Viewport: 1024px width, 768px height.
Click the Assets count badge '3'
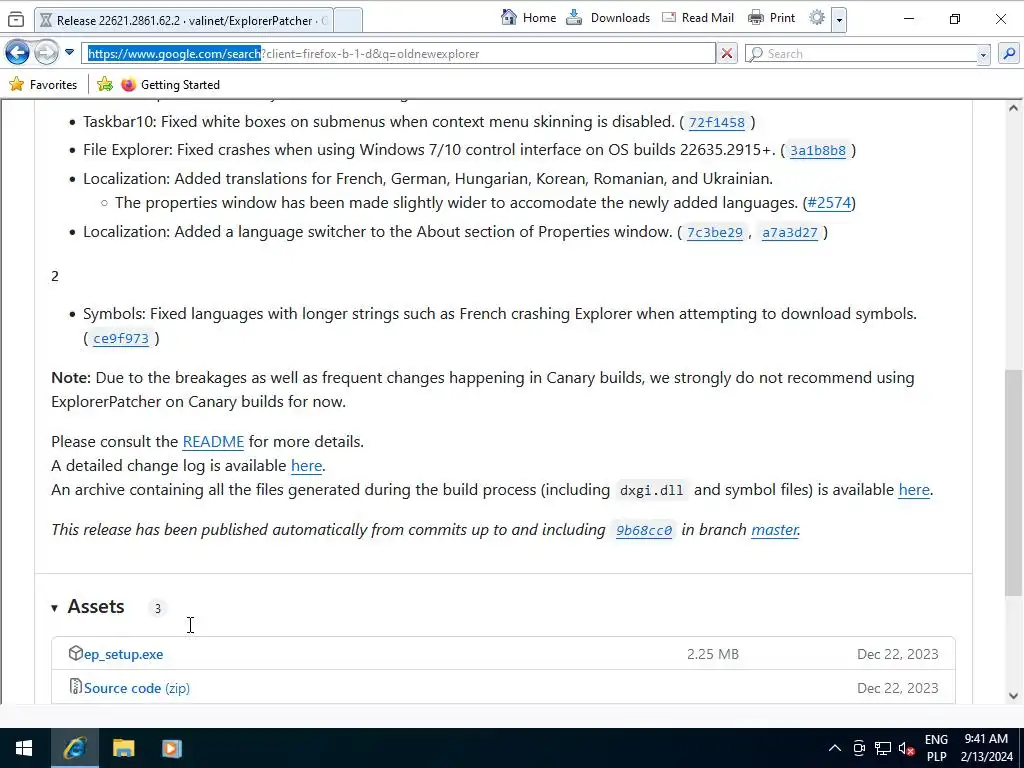tap(157, 609)
